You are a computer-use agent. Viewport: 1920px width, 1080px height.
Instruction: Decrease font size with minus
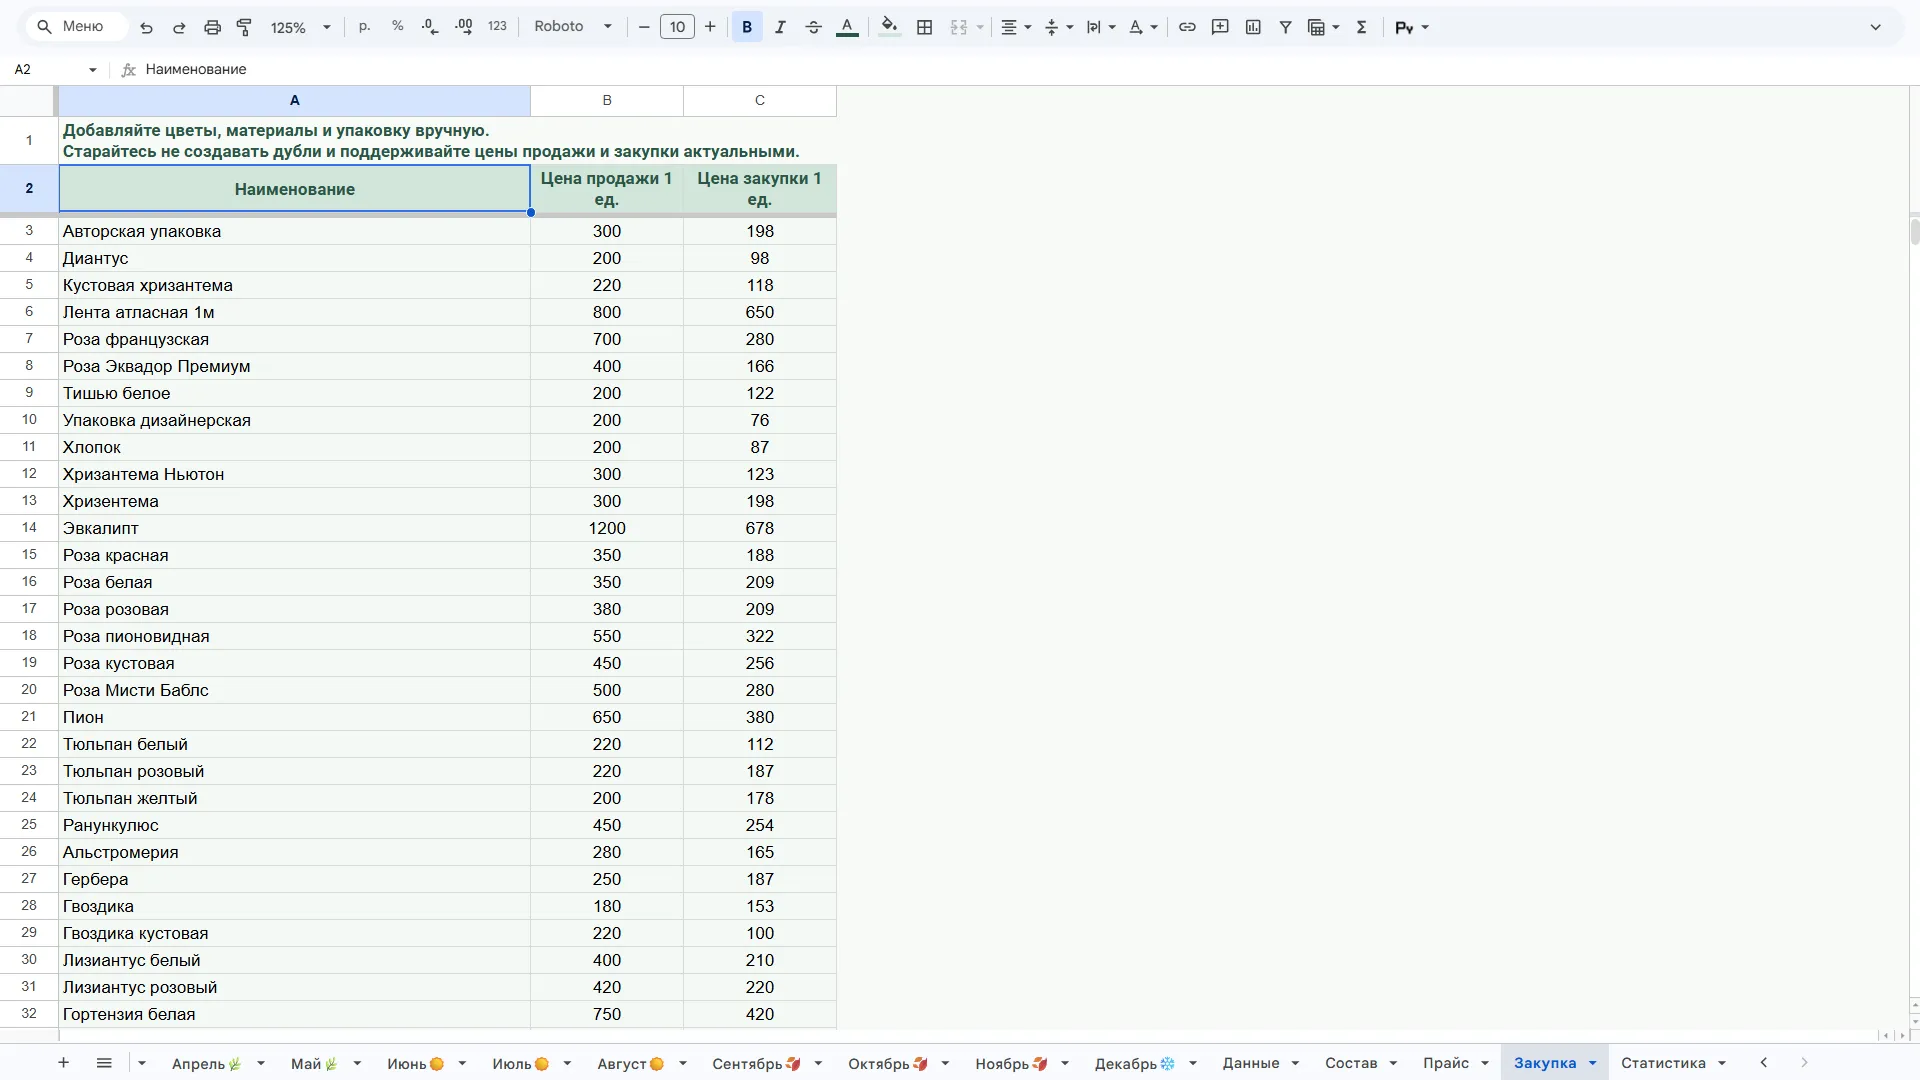pos(644,27)
